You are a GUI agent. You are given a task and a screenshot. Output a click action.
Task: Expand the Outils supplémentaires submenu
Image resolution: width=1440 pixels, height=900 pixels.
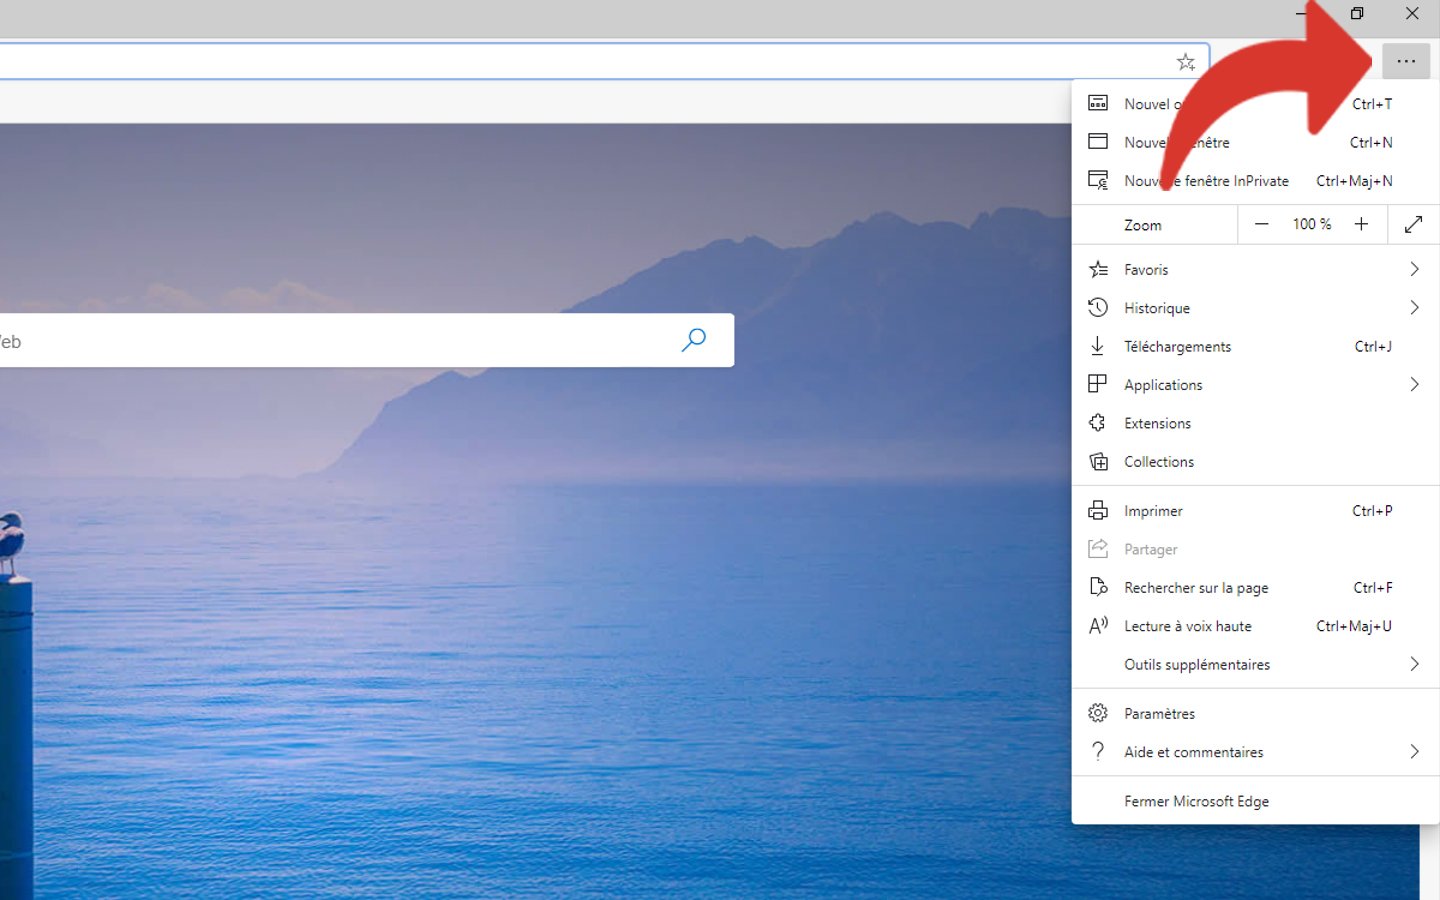pyautogui.click(x=1414, y=664)
